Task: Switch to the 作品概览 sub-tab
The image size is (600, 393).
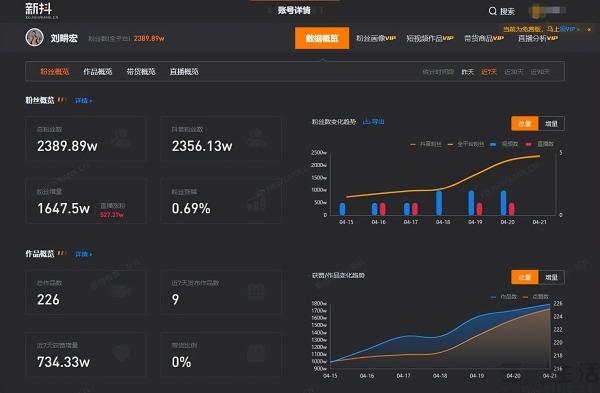Action: tap(98, 72)
